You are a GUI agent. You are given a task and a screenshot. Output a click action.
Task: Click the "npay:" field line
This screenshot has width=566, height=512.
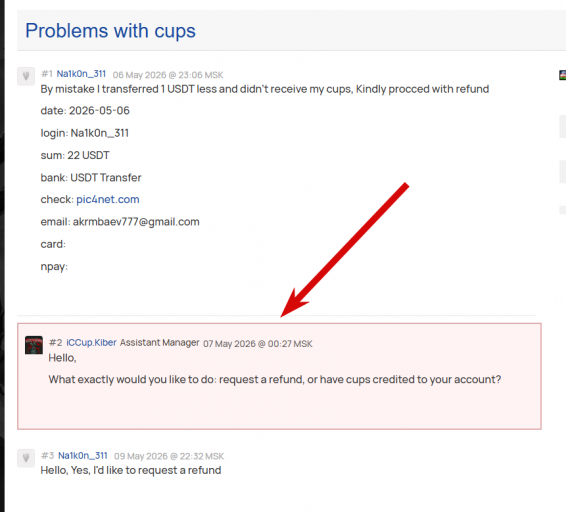(x=54, y=267)
